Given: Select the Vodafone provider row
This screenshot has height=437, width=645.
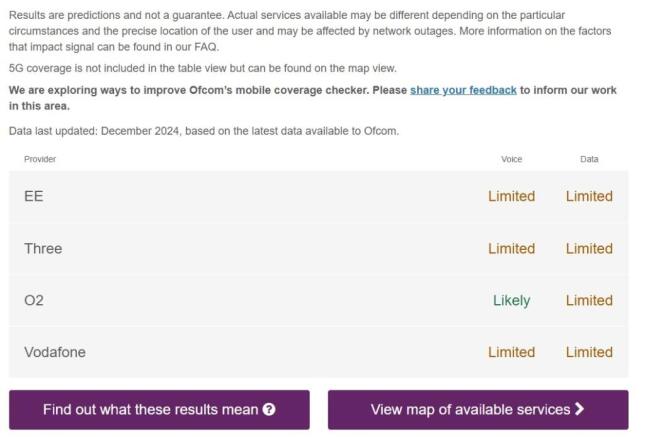Looking at the screenshot, I should pos(318,352).
